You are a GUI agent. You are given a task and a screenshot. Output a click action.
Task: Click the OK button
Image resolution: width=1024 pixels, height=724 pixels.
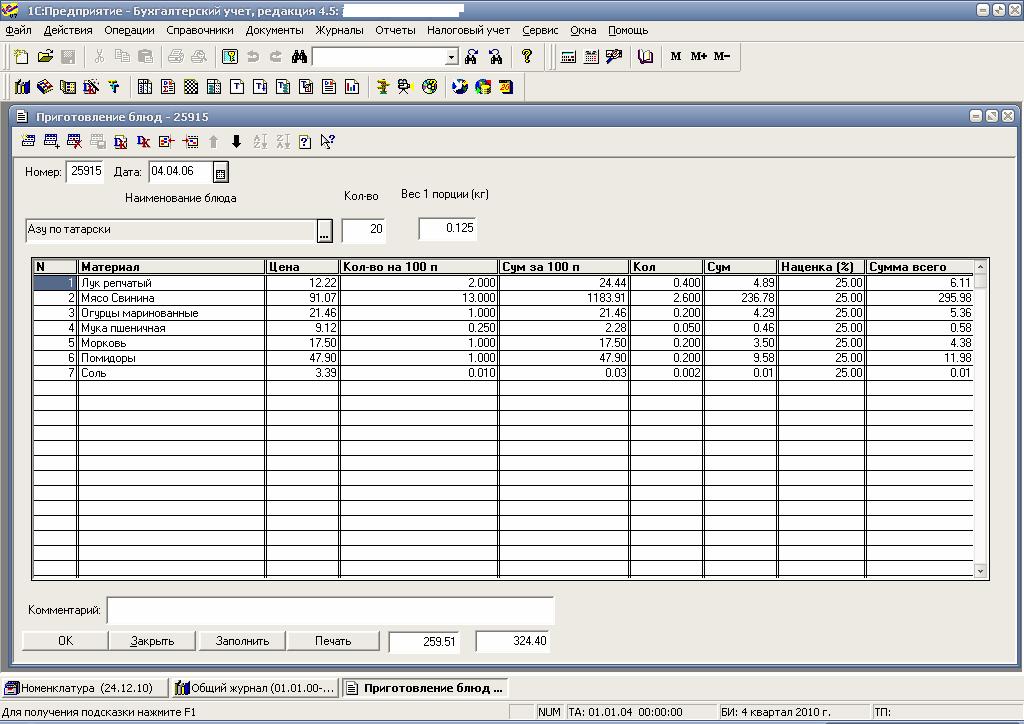tap(65, 641)
